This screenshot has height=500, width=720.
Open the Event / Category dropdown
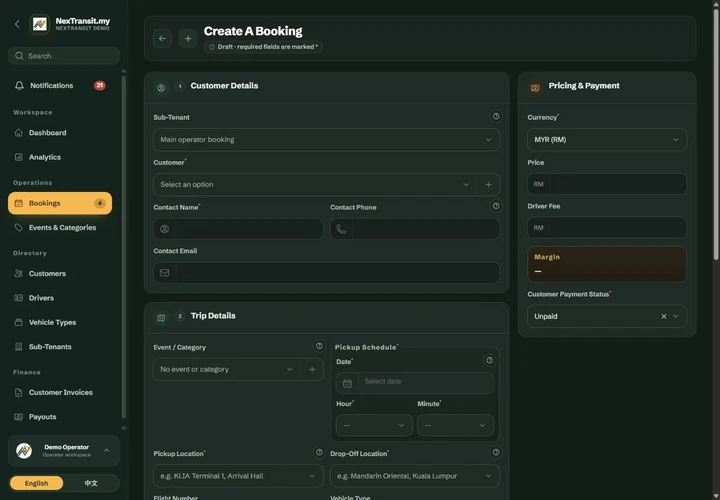227,369
